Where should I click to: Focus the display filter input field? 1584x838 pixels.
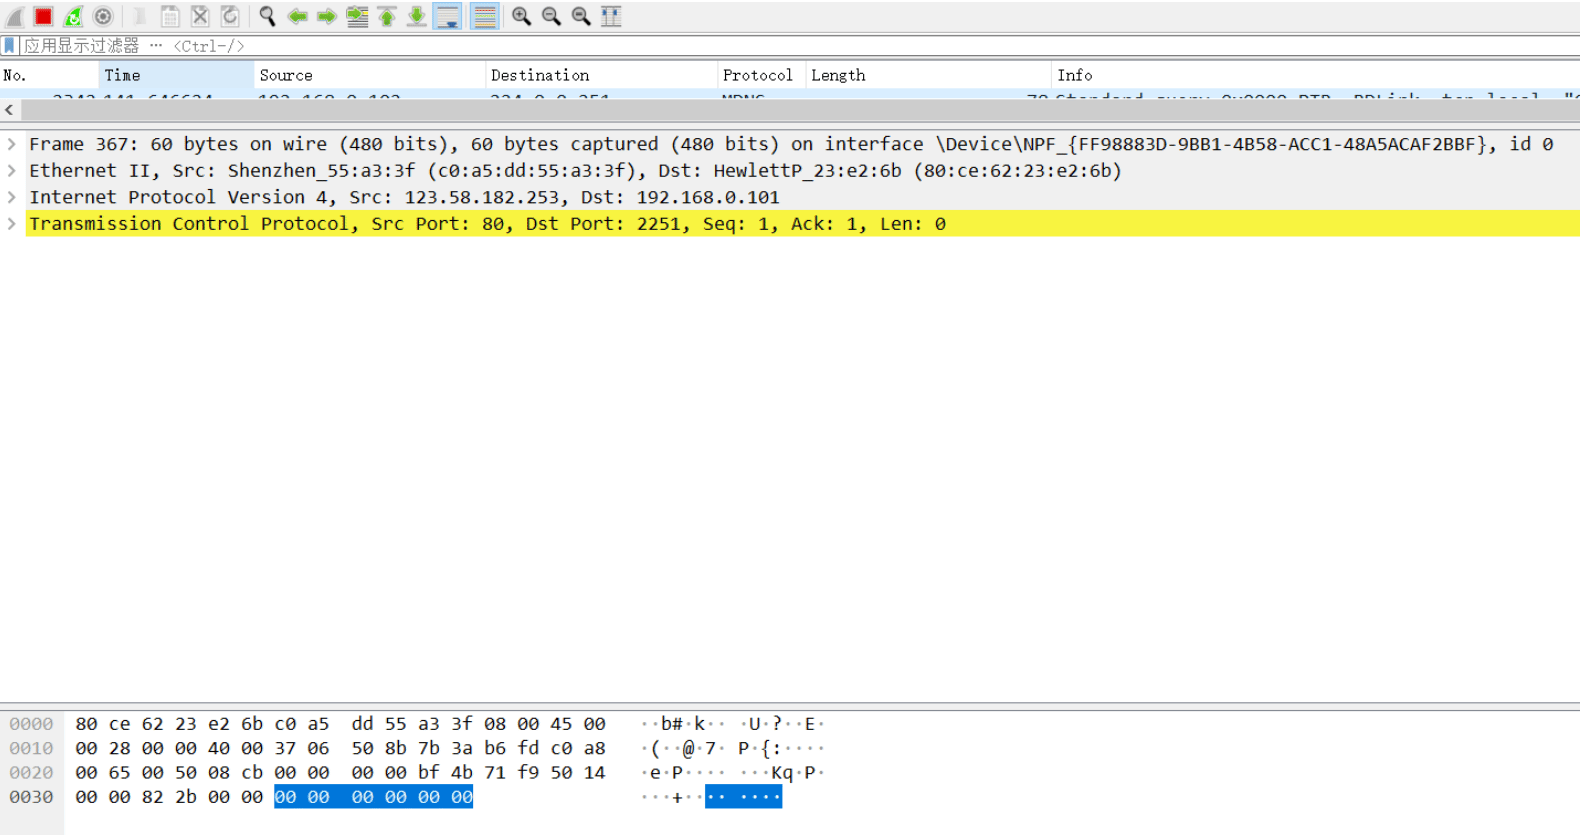click(x=800, y=45)
